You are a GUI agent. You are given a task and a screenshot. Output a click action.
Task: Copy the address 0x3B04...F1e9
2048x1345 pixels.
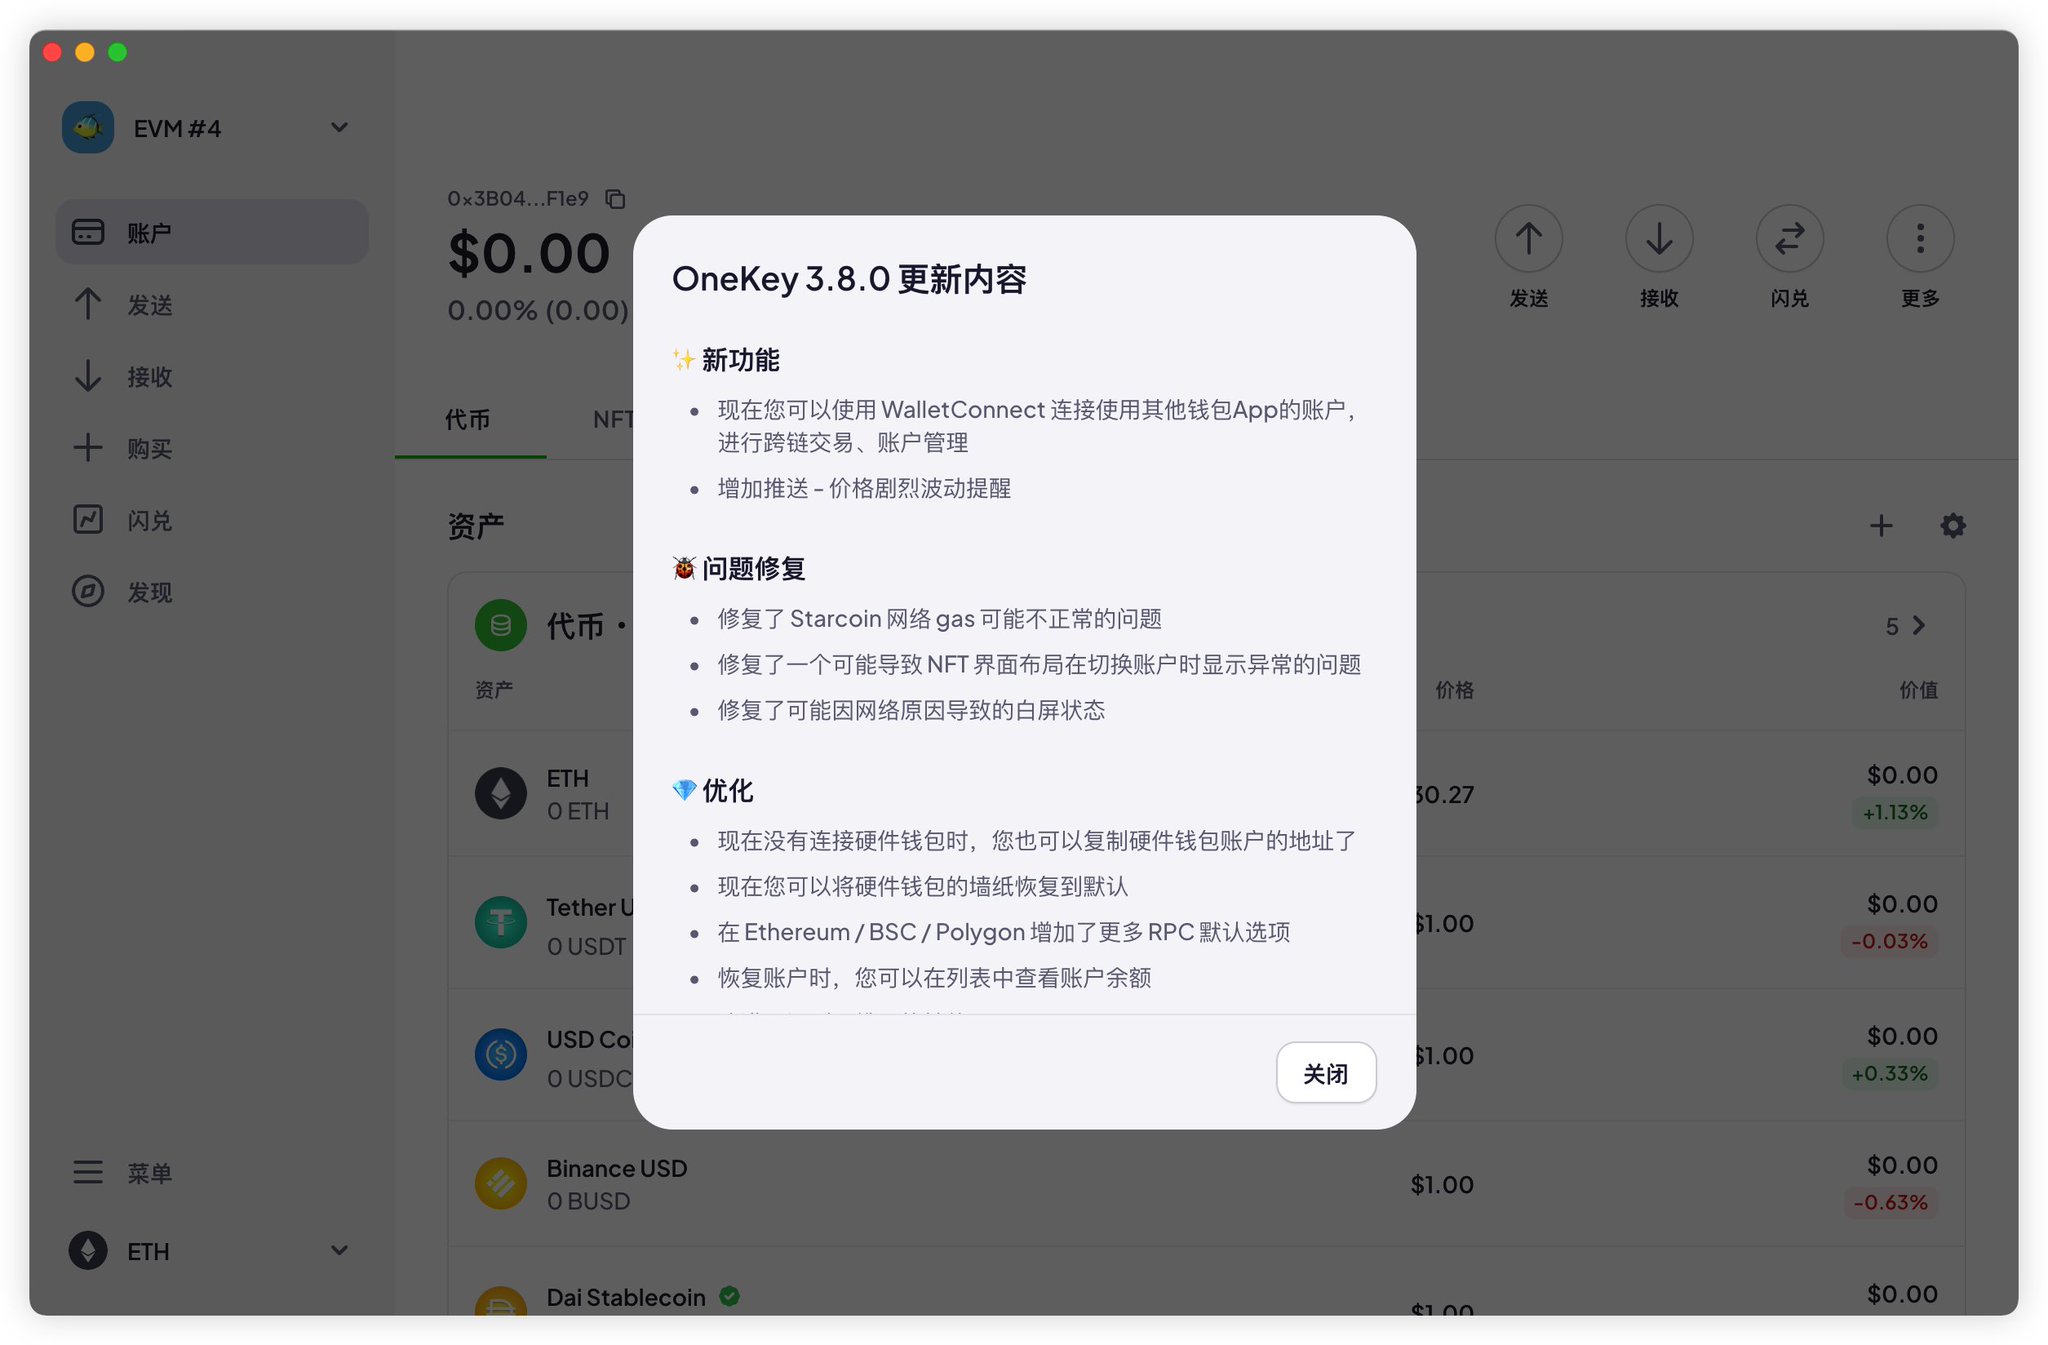tap(615, 199)
